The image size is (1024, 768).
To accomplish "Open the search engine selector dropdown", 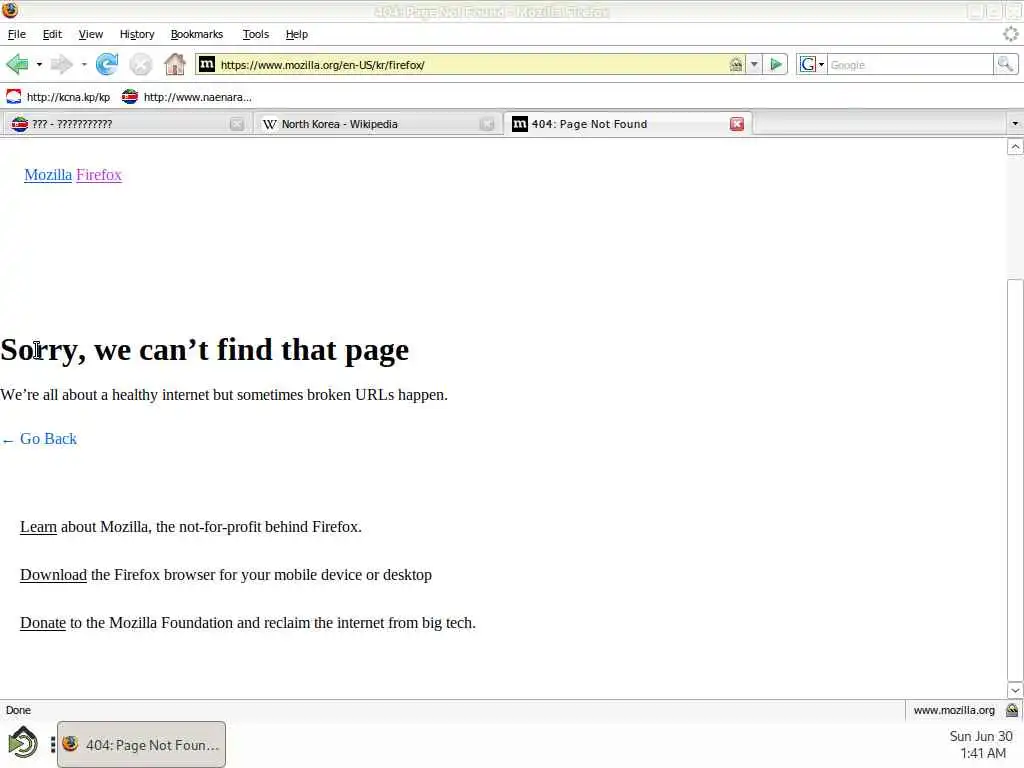I will coord(812,65).
